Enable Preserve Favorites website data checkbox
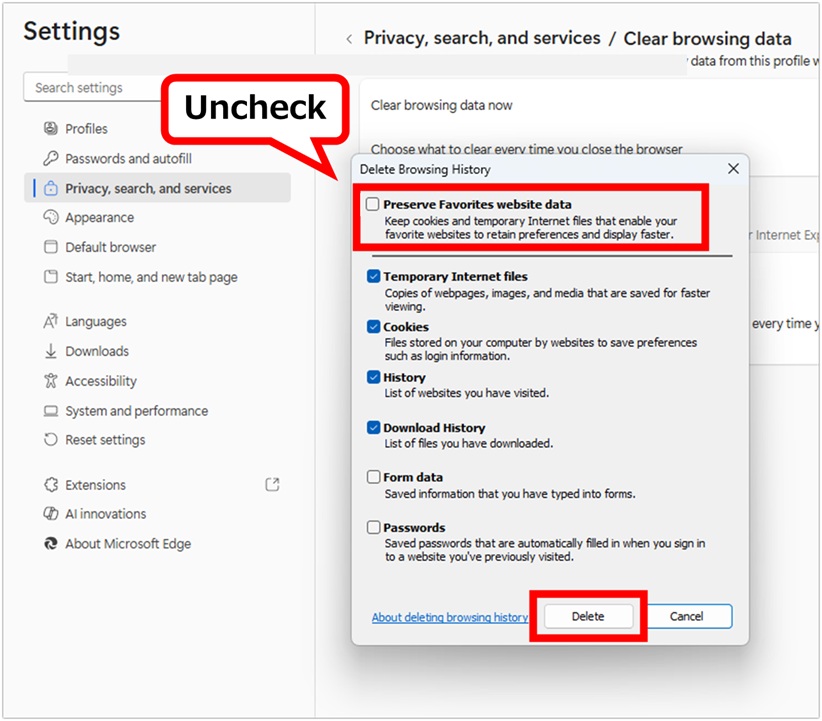 (373, 205)
